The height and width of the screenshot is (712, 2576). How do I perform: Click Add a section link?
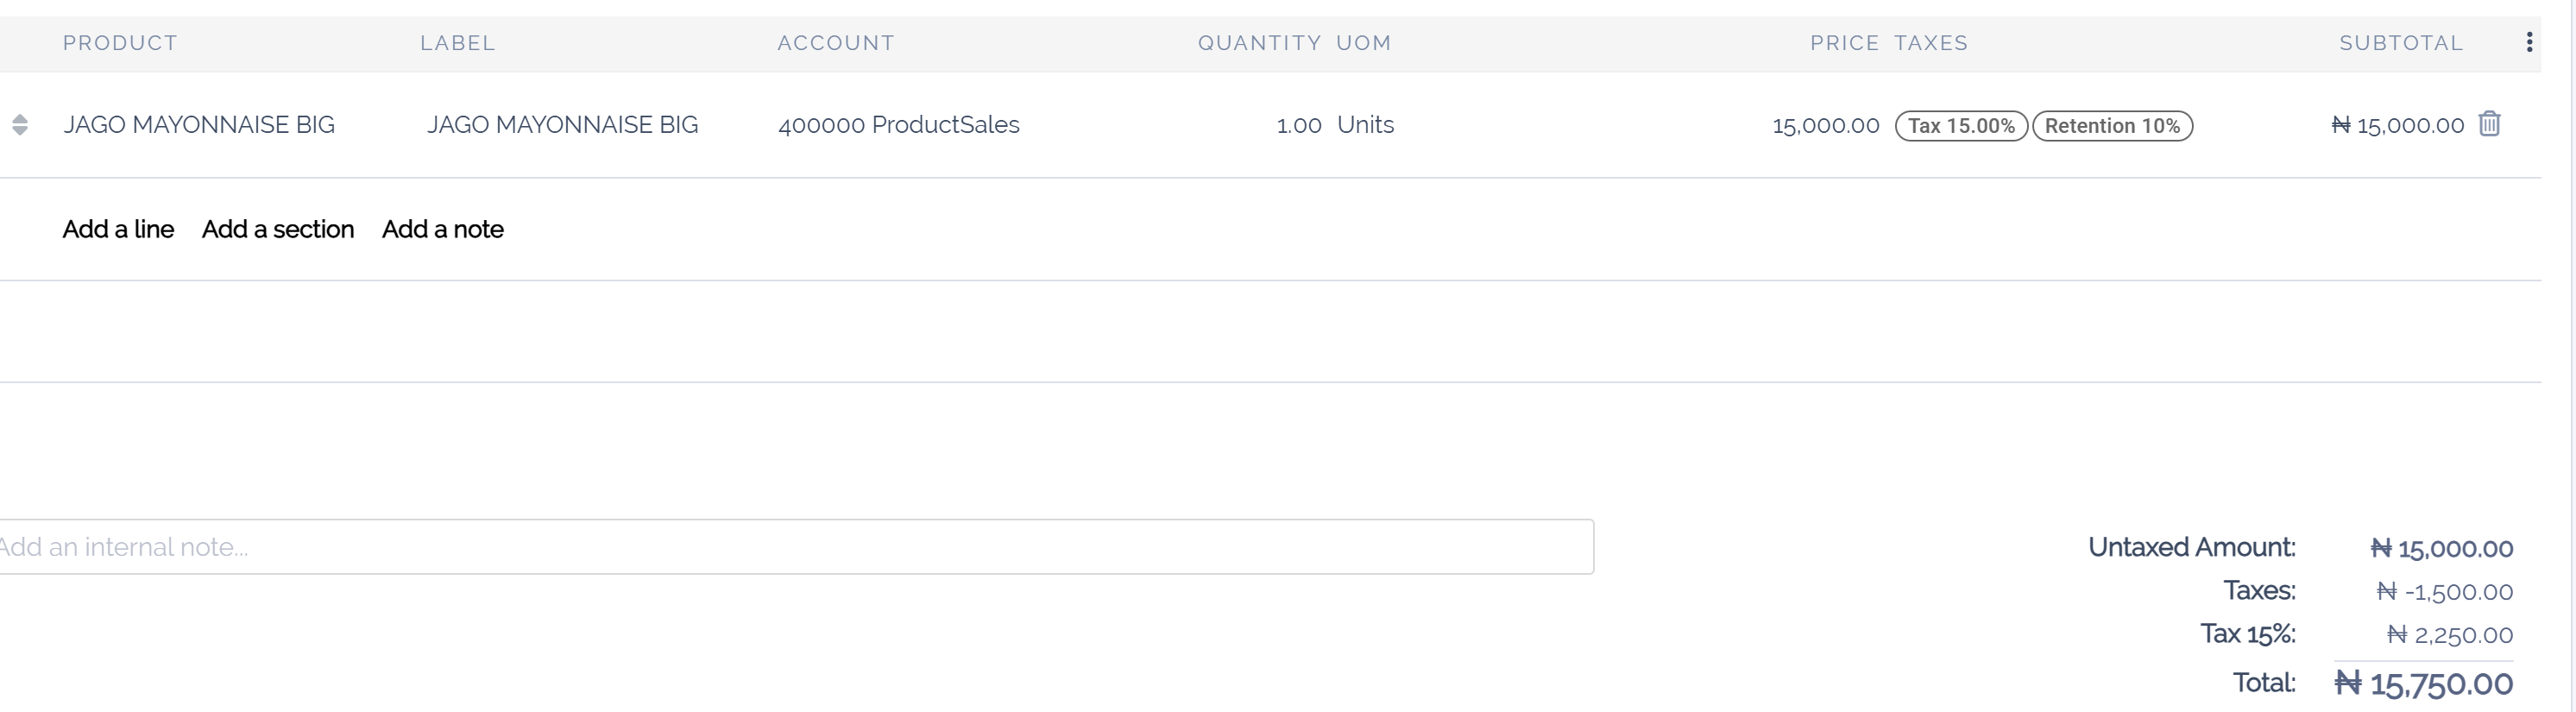[278, 229]
